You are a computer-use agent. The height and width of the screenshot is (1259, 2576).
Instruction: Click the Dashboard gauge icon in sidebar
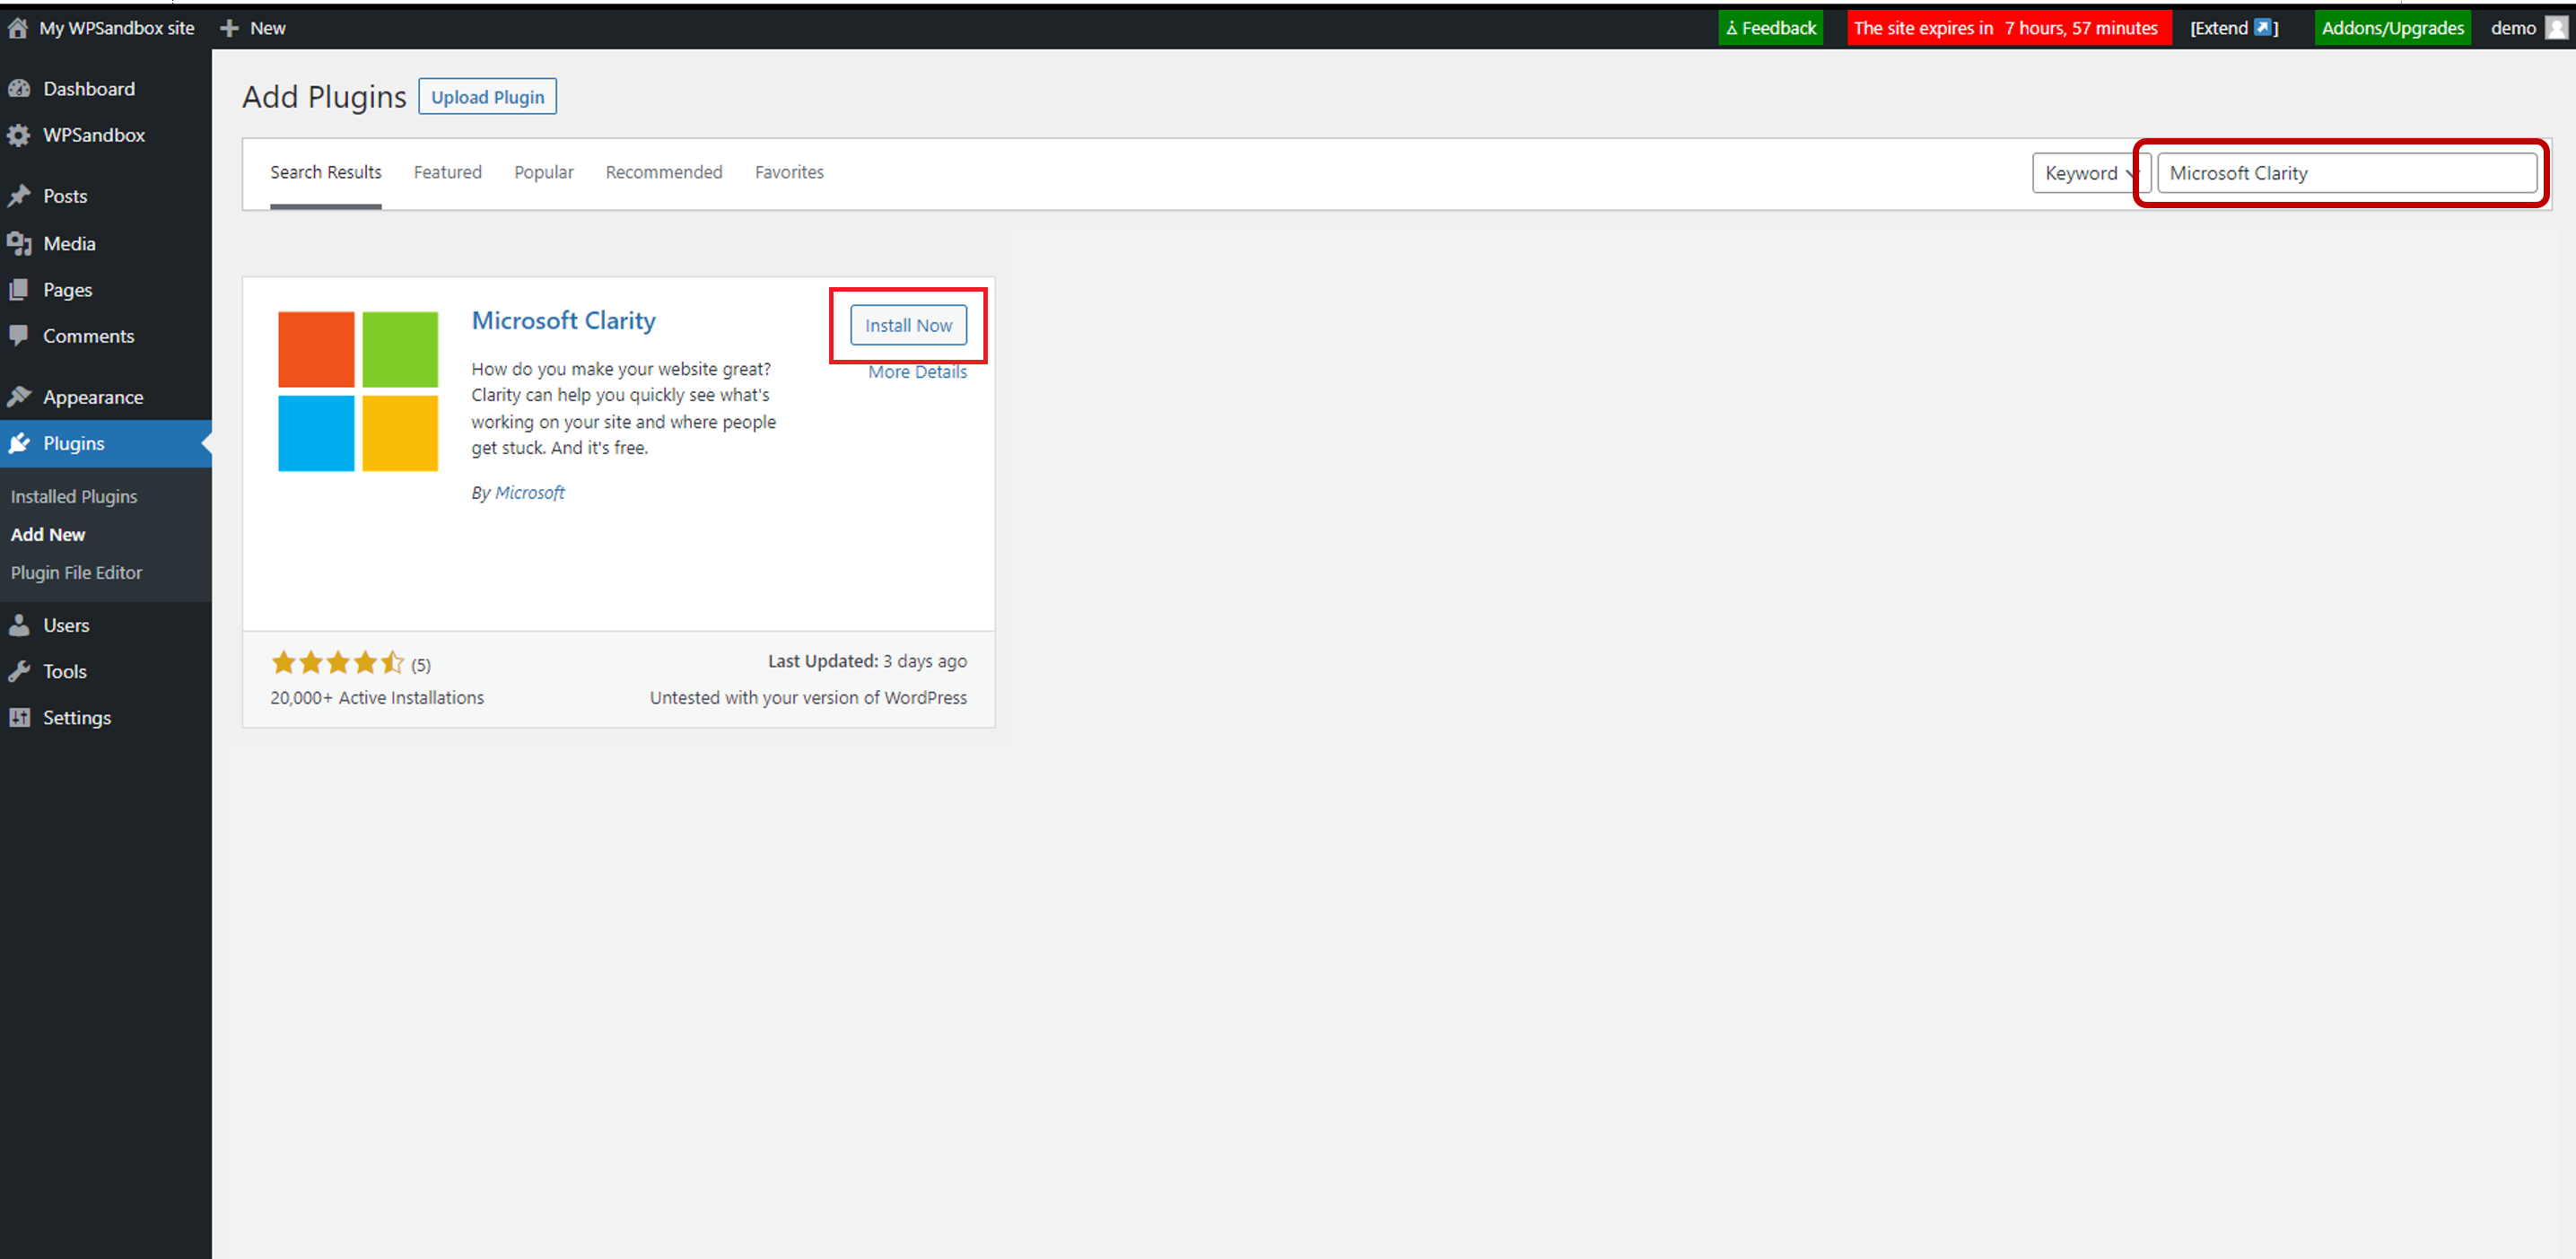pyautogui.click(x=19, y=89)
